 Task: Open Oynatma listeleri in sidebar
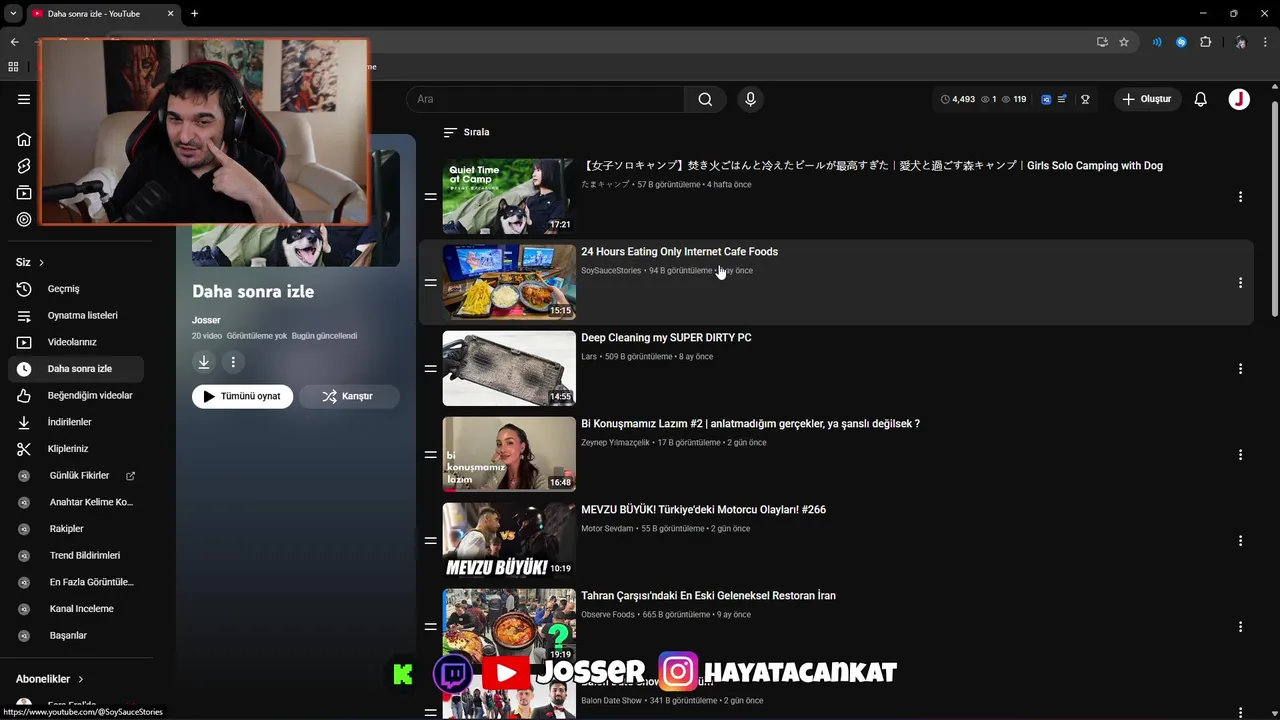76,315
